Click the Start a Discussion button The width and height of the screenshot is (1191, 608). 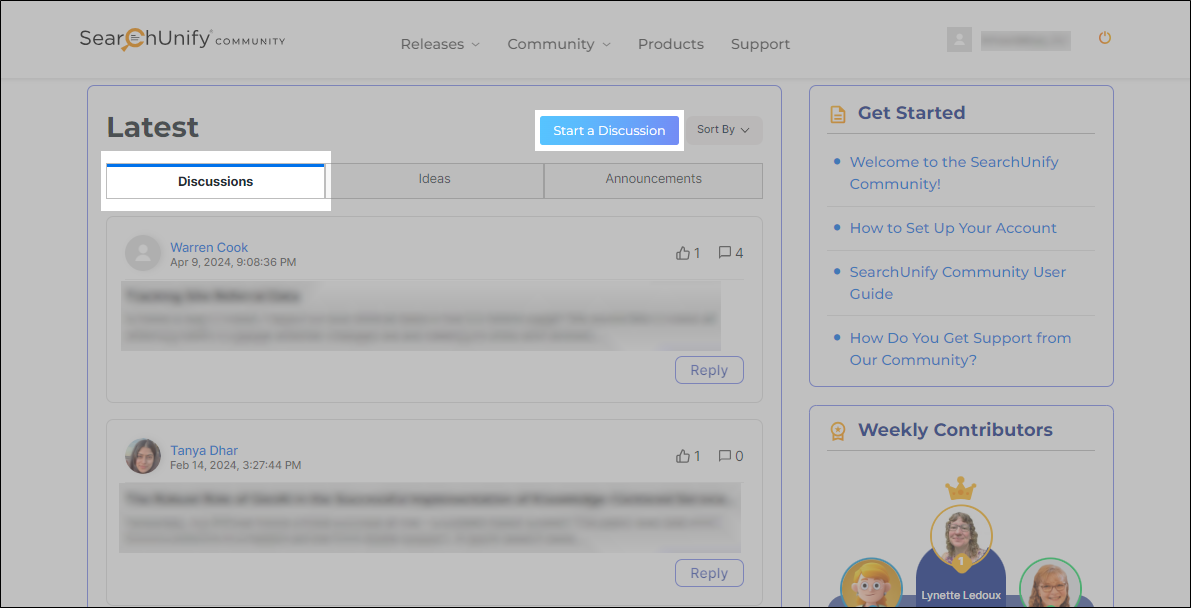609,131
